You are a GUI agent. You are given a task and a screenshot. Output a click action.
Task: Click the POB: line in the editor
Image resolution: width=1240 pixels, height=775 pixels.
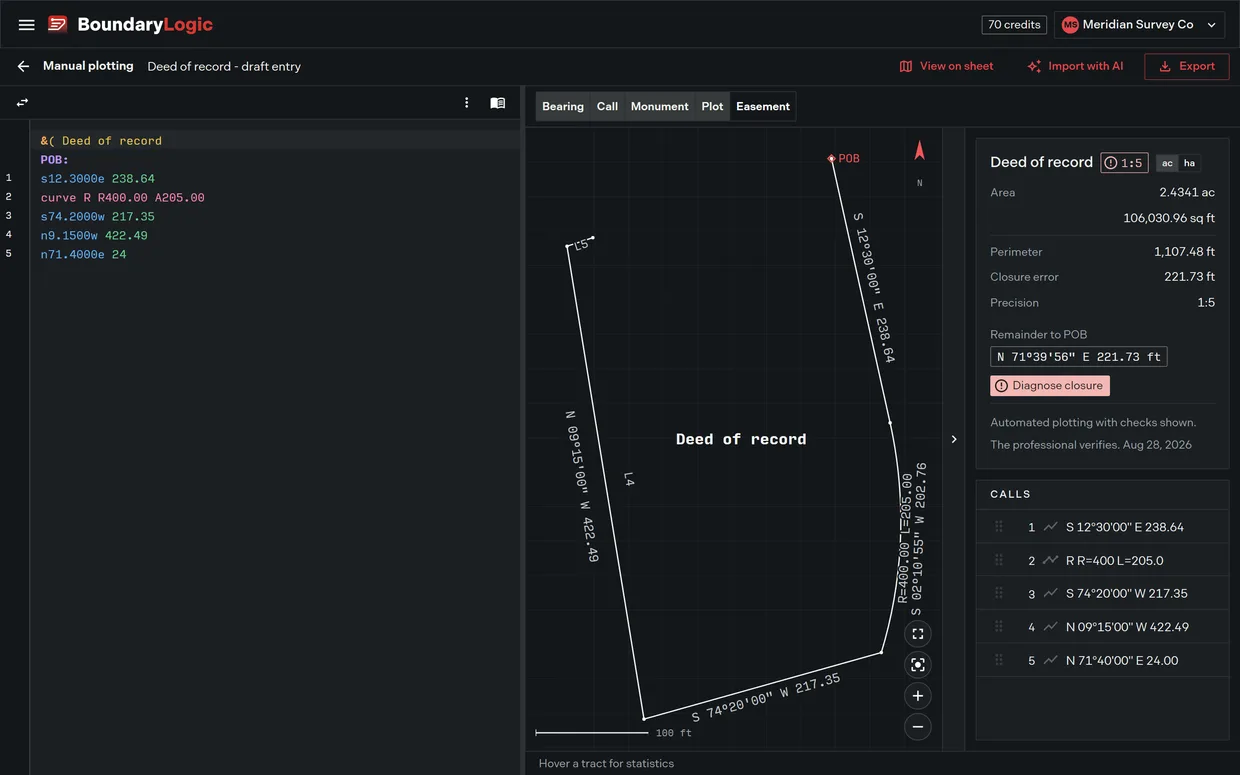tap(54, 160)
